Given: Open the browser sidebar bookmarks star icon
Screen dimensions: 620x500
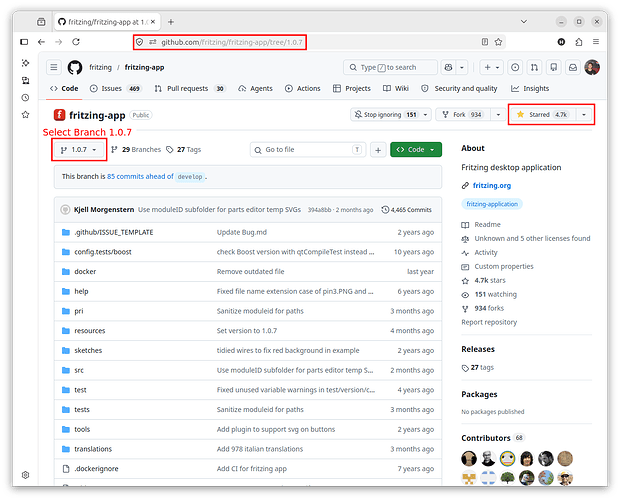Looking at the screenshot, I should tap(25, 115).
